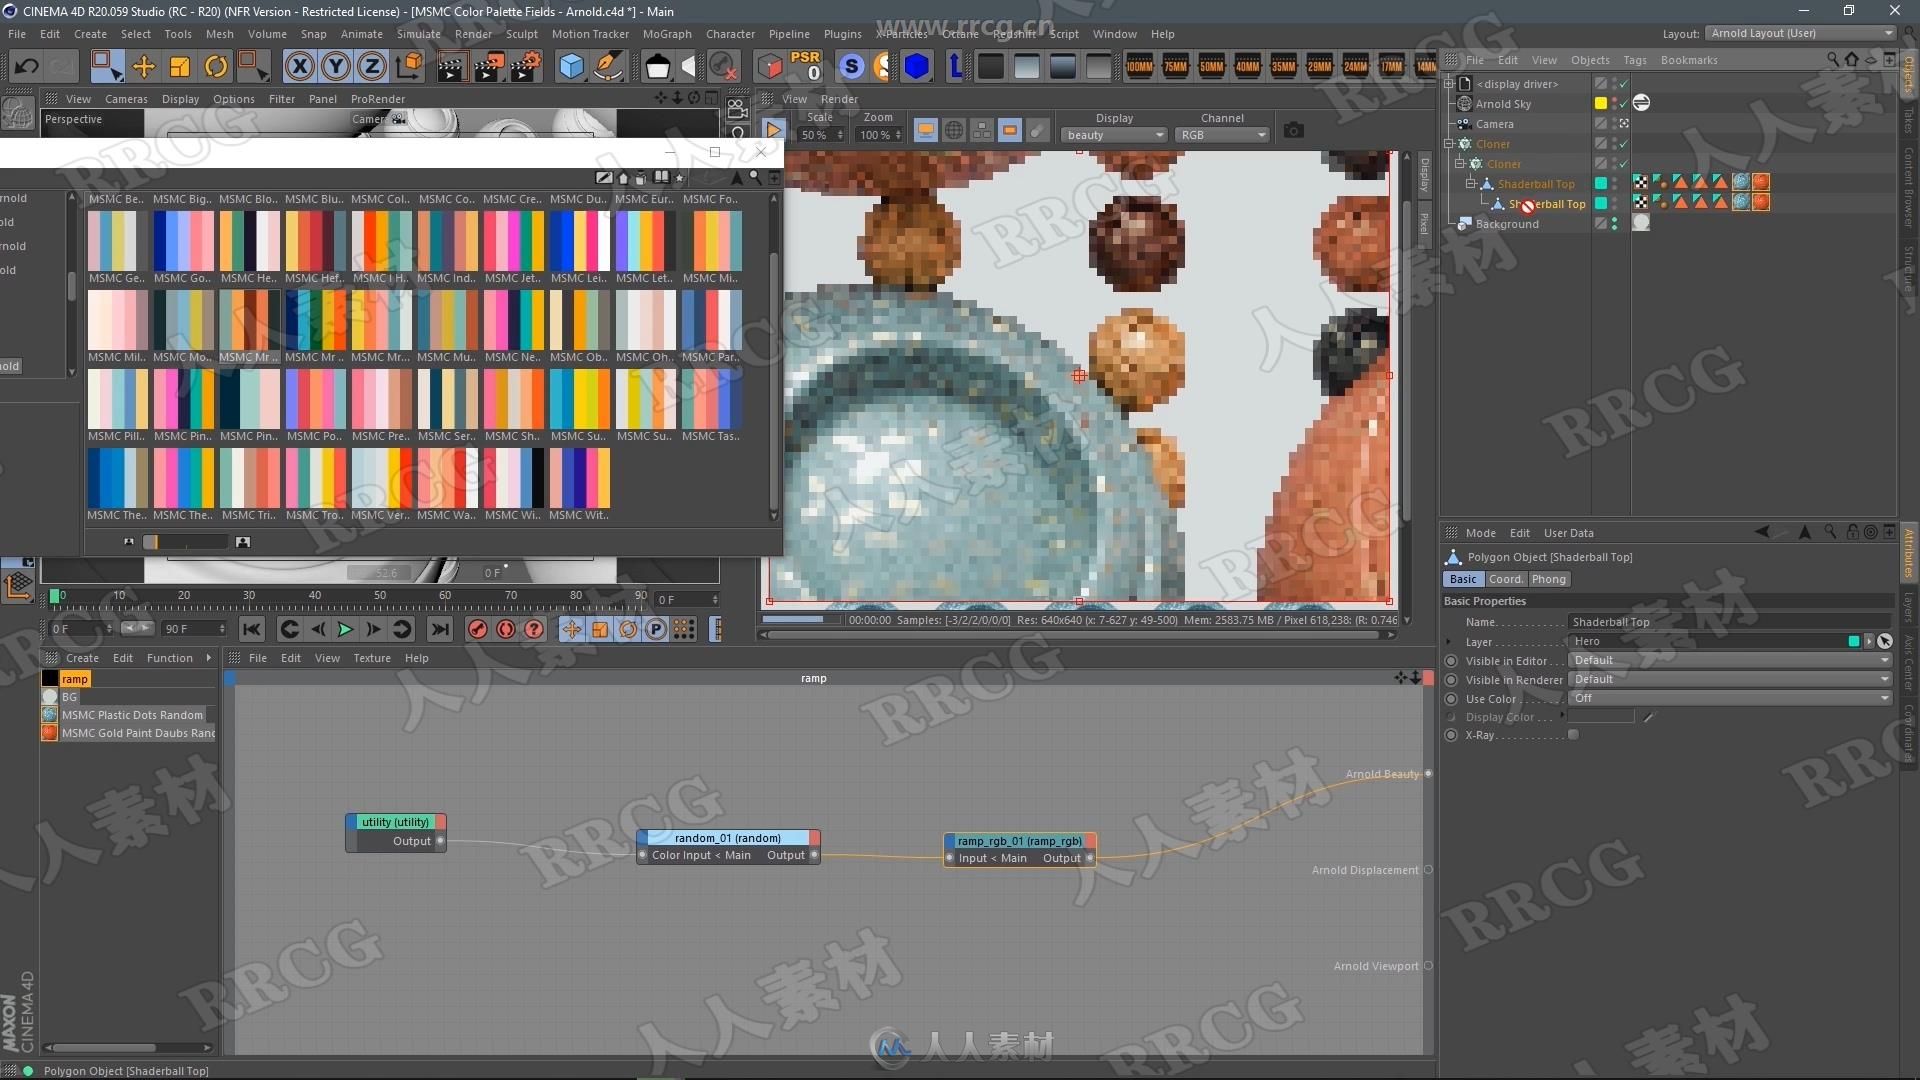Expand the display driver object
1920x1080 pixels.
point(1449,84)
